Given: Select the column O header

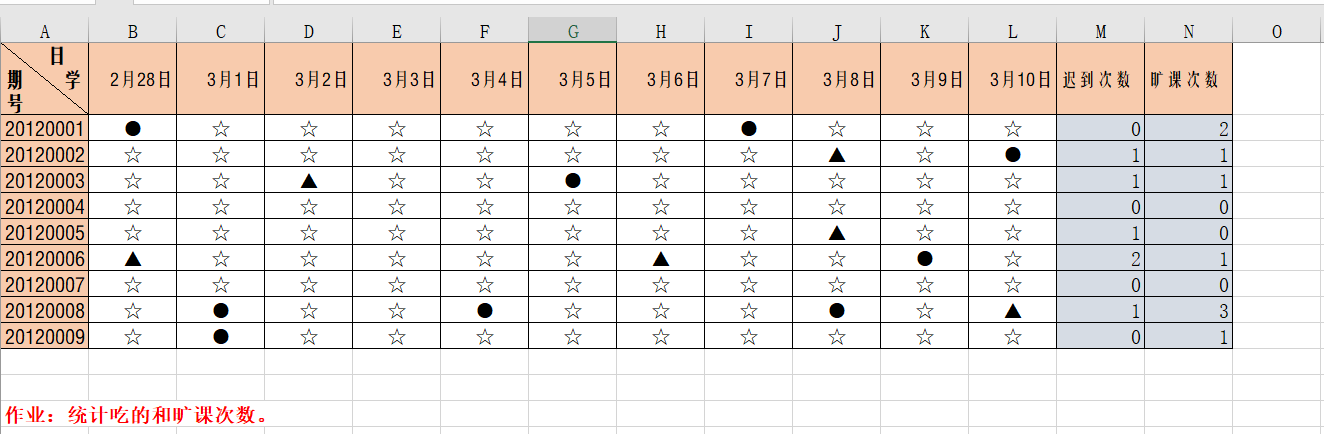Looking at the screenshot, I should tap(1277, 32).
